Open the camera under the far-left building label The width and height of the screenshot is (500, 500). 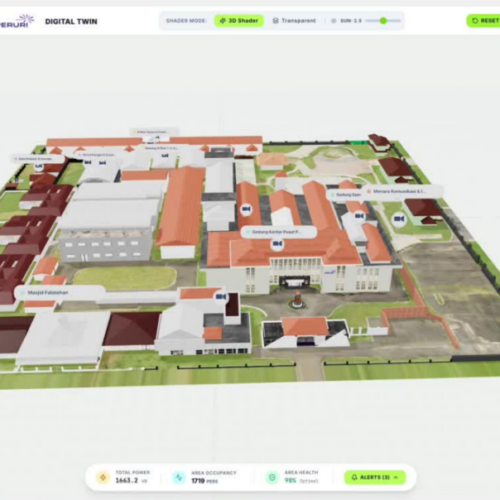(39, 166)
